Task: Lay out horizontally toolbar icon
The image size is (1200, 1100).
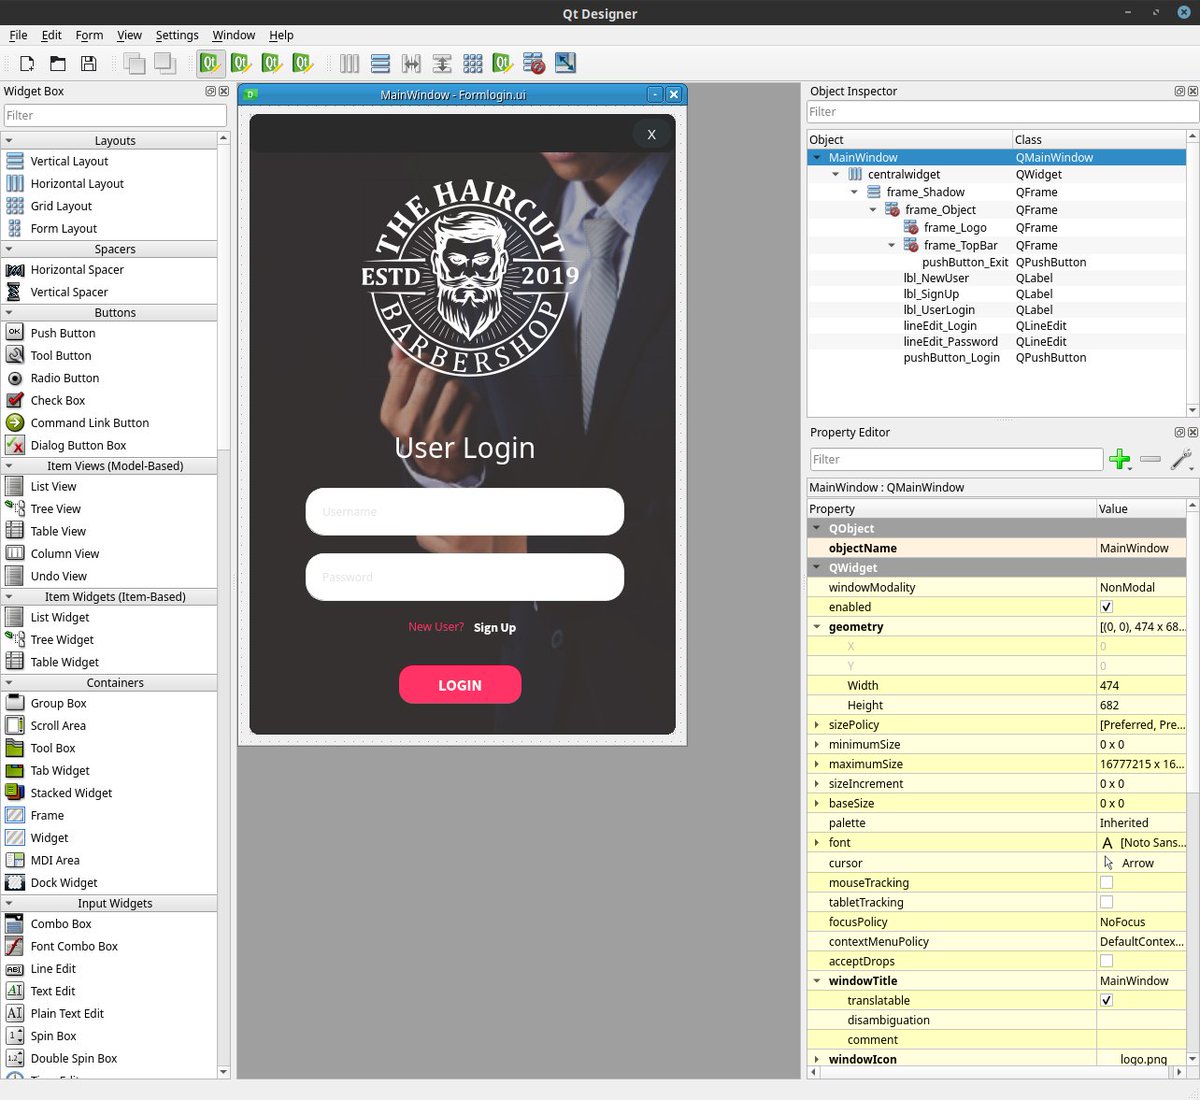Action: coord(349,64)
